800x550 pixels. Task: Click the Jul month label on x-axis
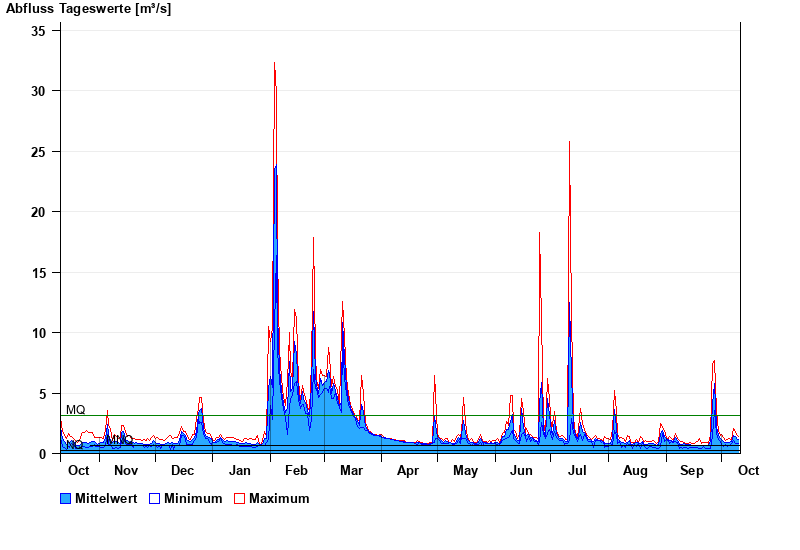[578, 470]
